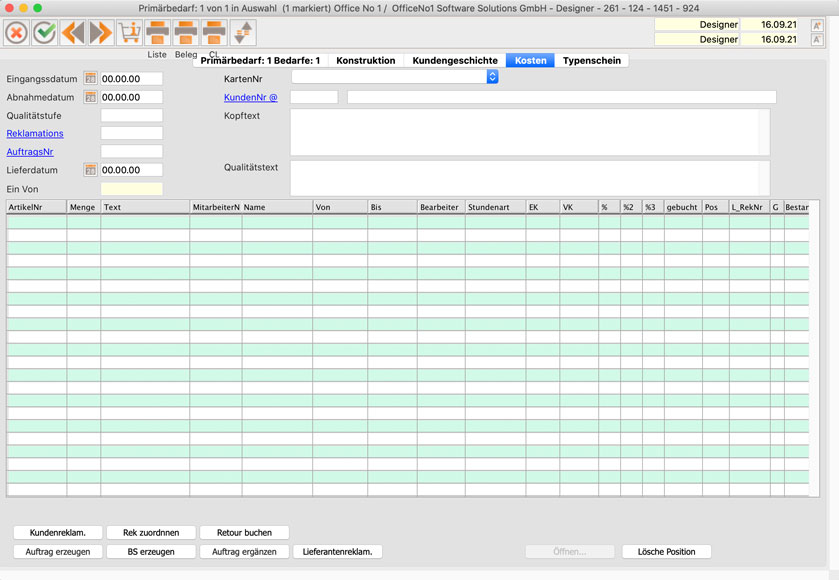Click the AuftragsNr input field

pos(132,151)
